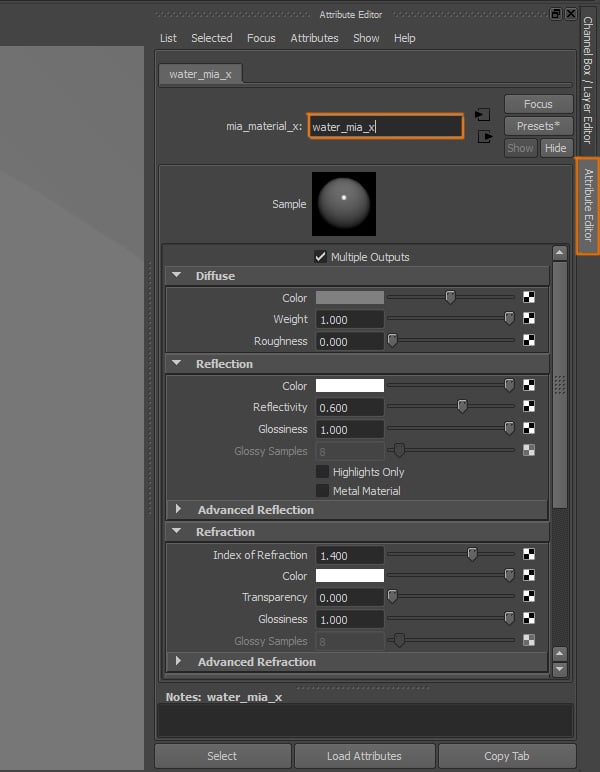This screenshot has width=600, height=772.
Task: Click the map icon beside Index of Refraction
Action: coord(529,555)
